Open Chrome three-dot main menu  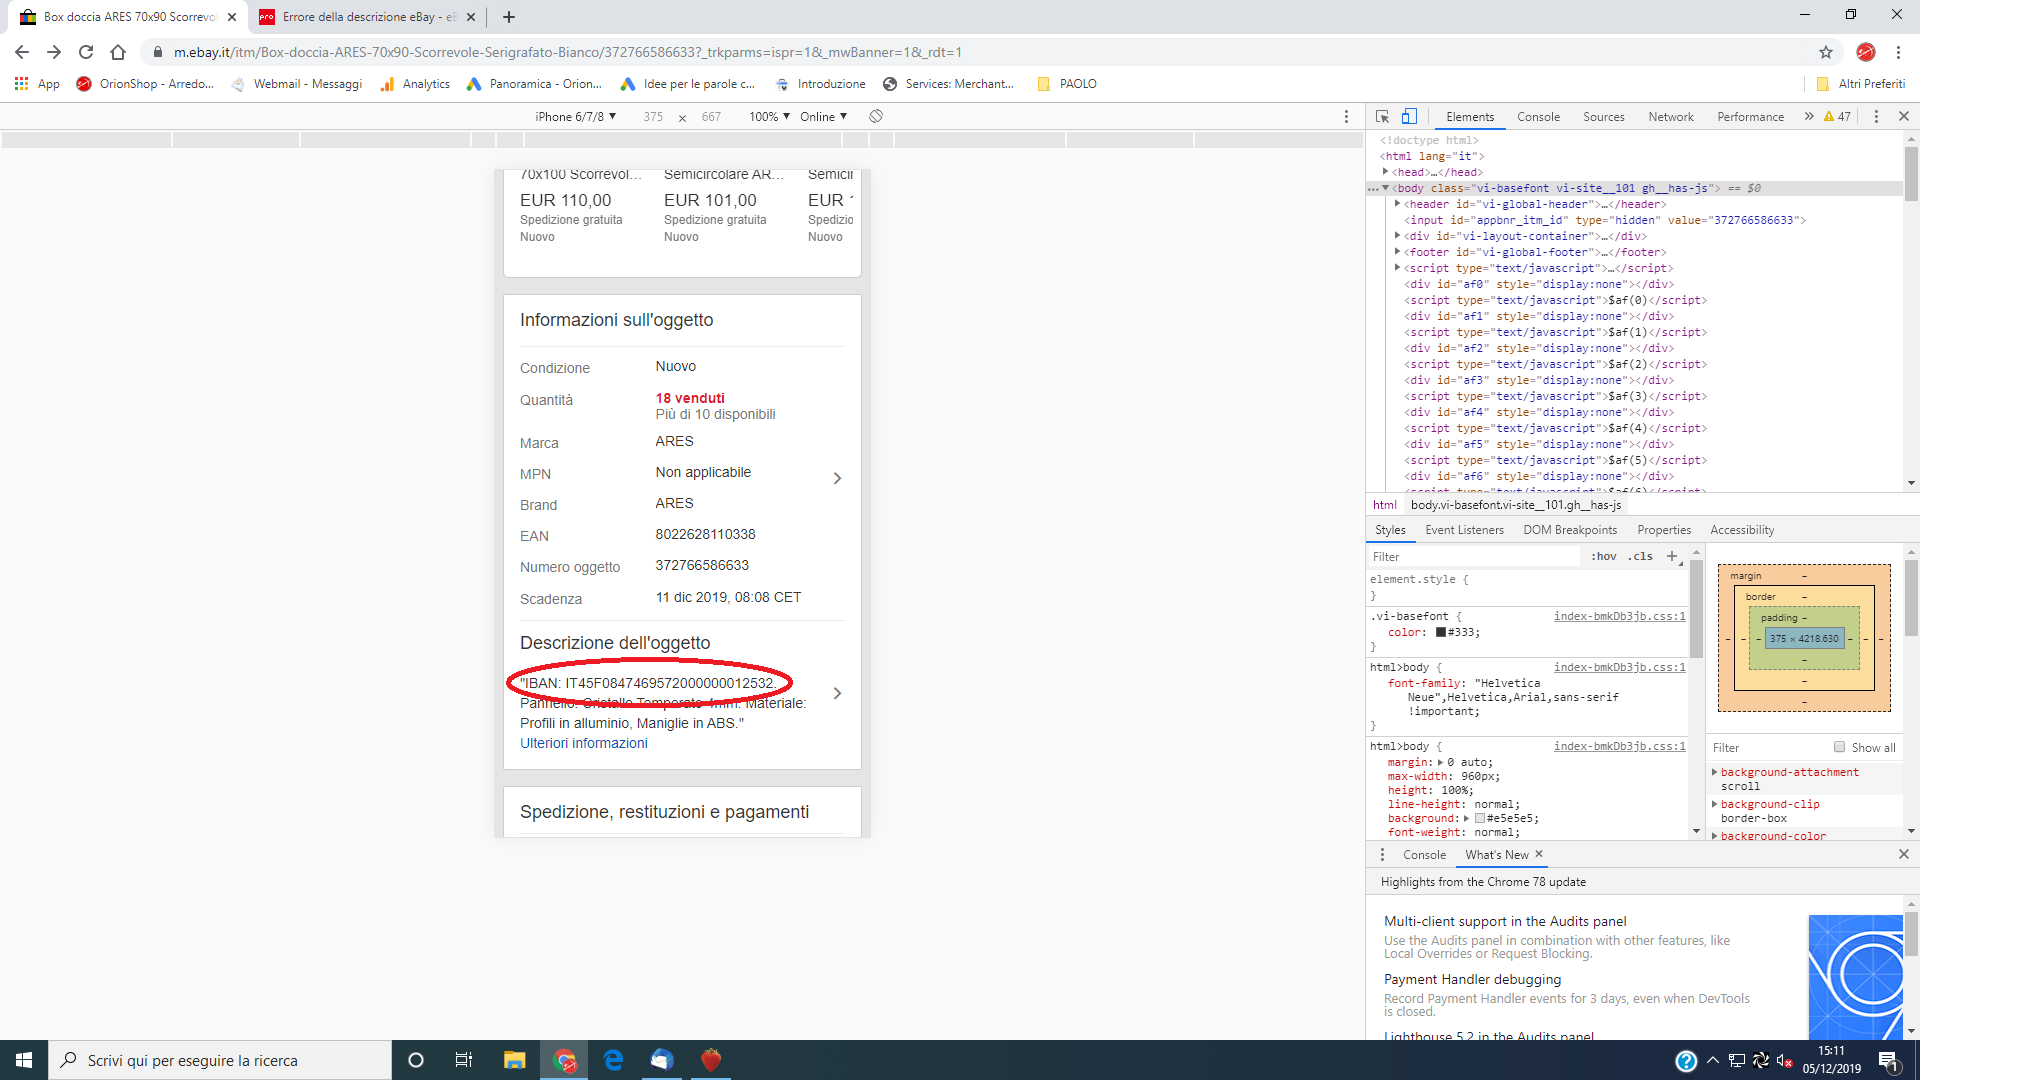(1898, 52)
